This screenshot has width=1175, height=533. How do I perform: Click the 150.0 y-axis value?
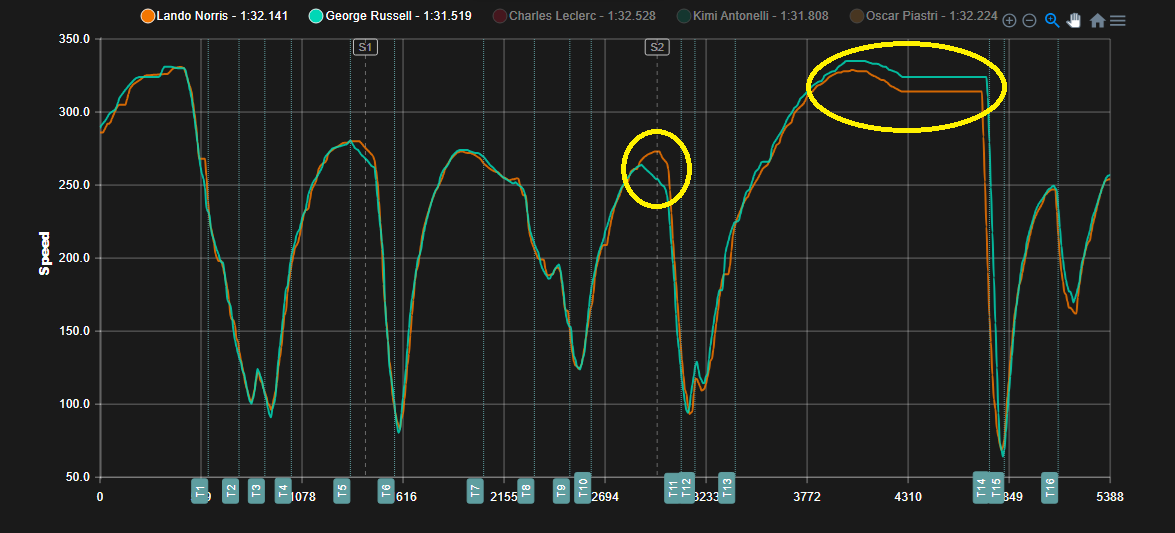[74, 331]
